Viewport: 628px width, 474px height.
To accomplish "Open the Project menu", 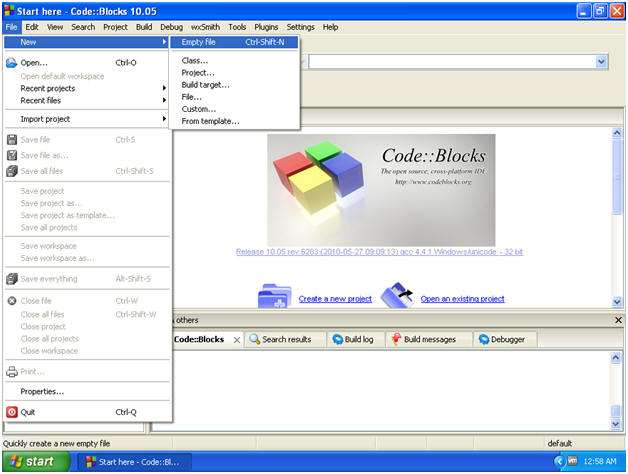I will pos(115,27).
